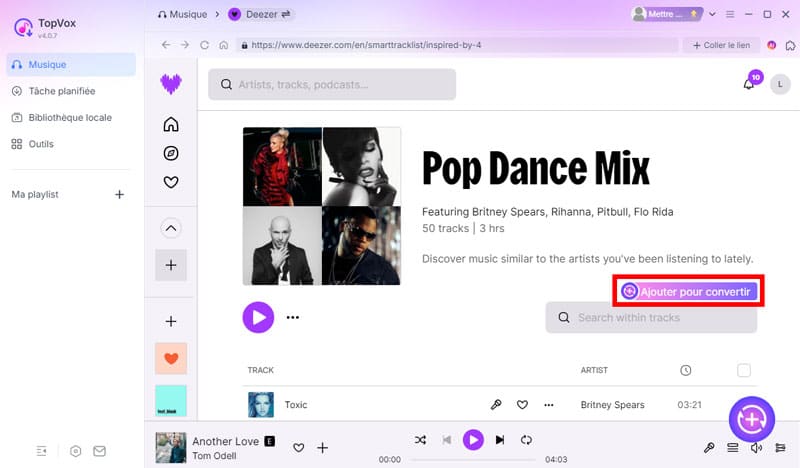Image resolution: width=800 pixels, height=468 pixels.
Task: Open Bibliothèque locale in sidebar
Action: [61, 117]
